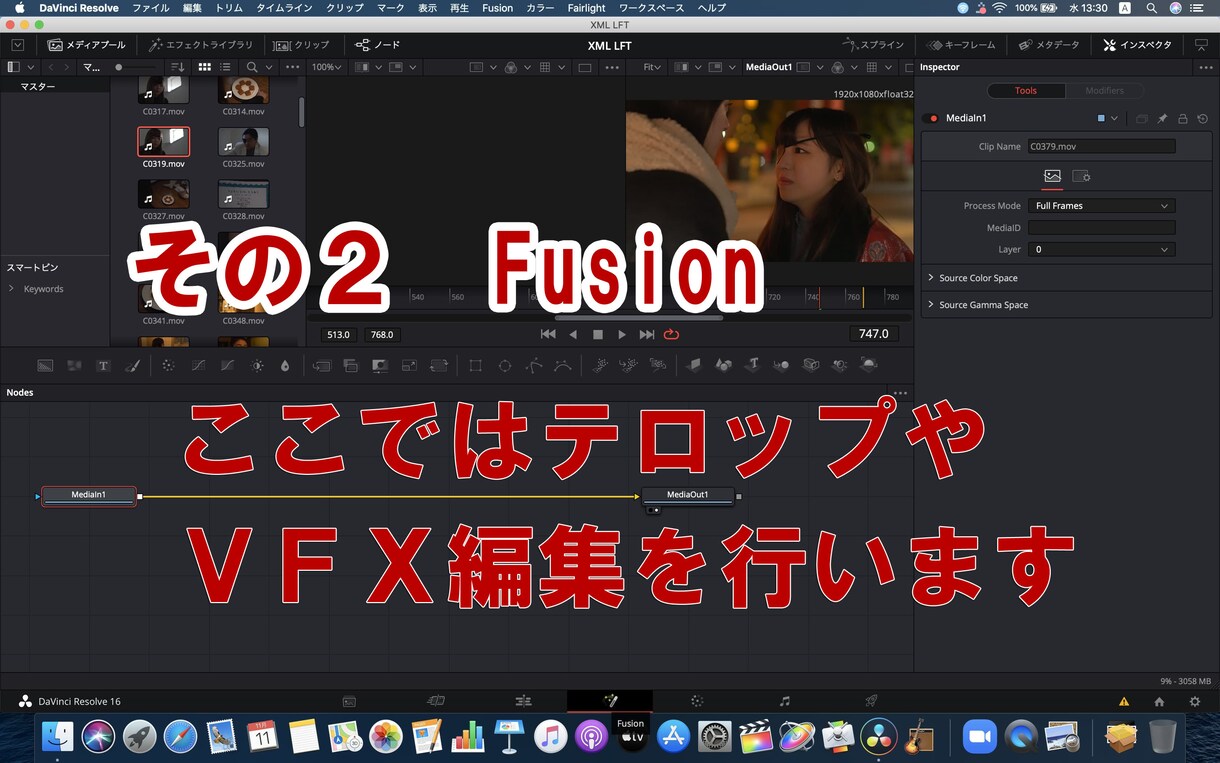
Task: Add a Renderer3D node from toolbar
Action: 869,366
